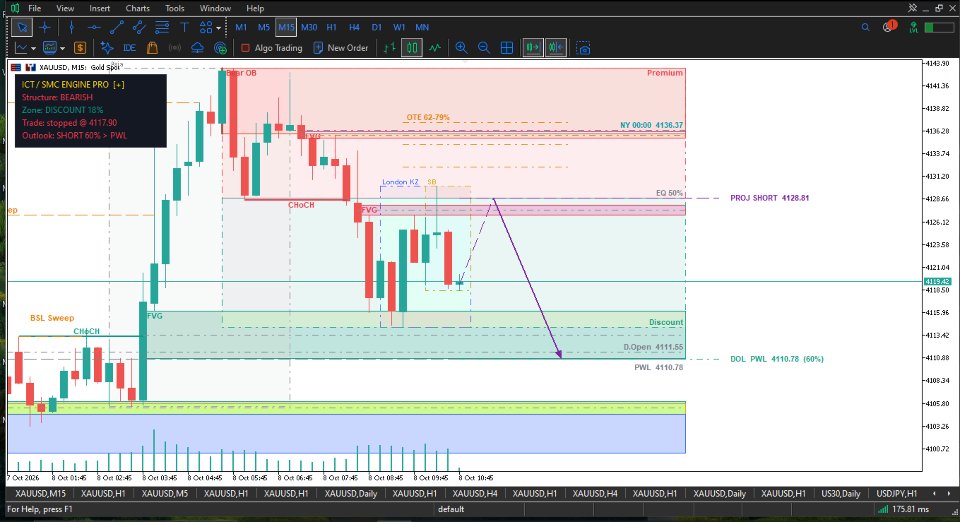Open the search magnifier at top right

coord(865,28)
